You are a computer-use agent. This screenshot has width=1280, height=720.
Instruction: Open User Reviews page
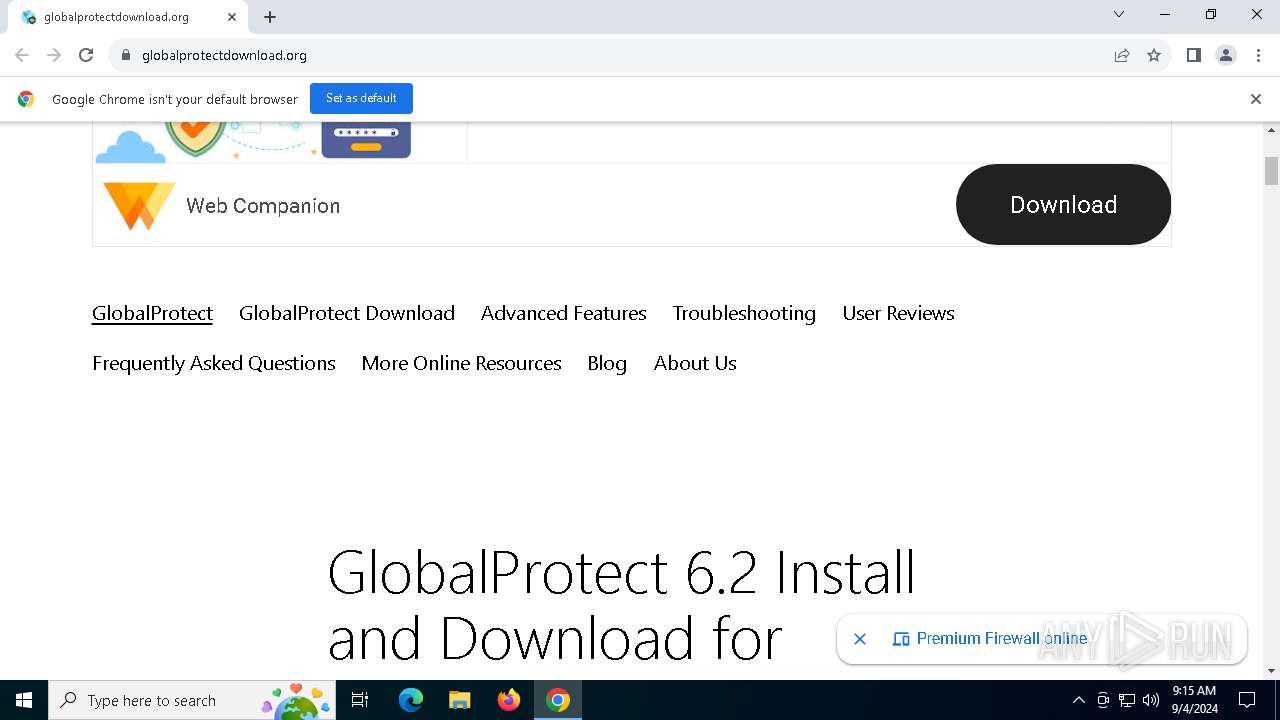click(x=898, y=313)
